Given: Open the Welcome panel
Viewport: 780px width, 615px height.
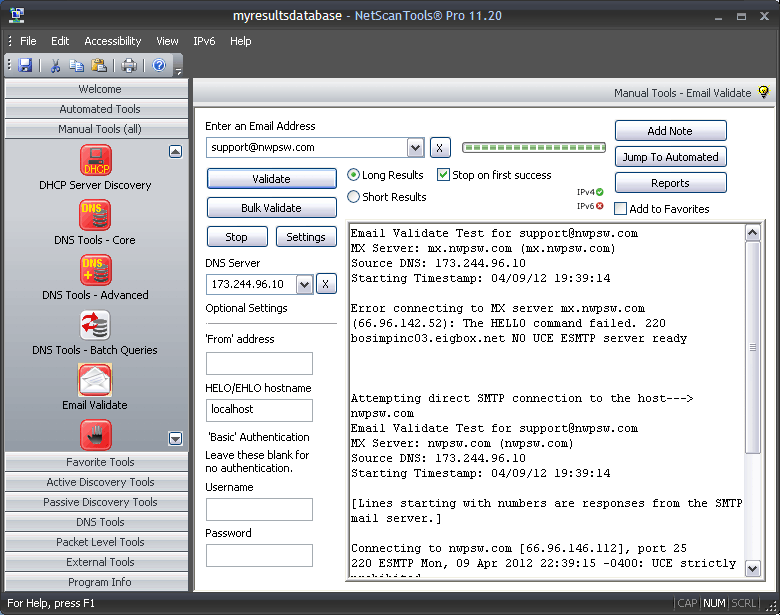Looking at the screenshot, I should coord(97,89).
